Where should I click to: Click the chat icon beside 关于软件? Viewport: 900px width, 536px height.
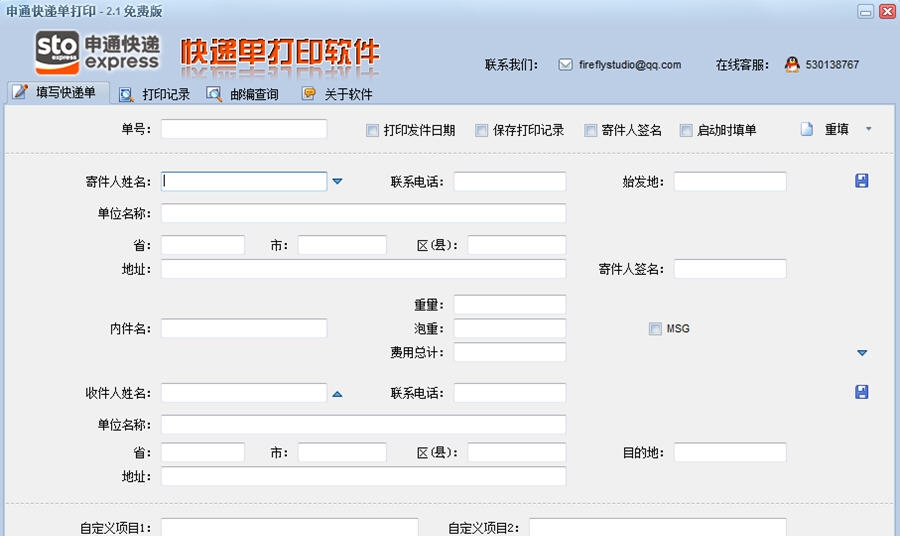pos(309,93)
